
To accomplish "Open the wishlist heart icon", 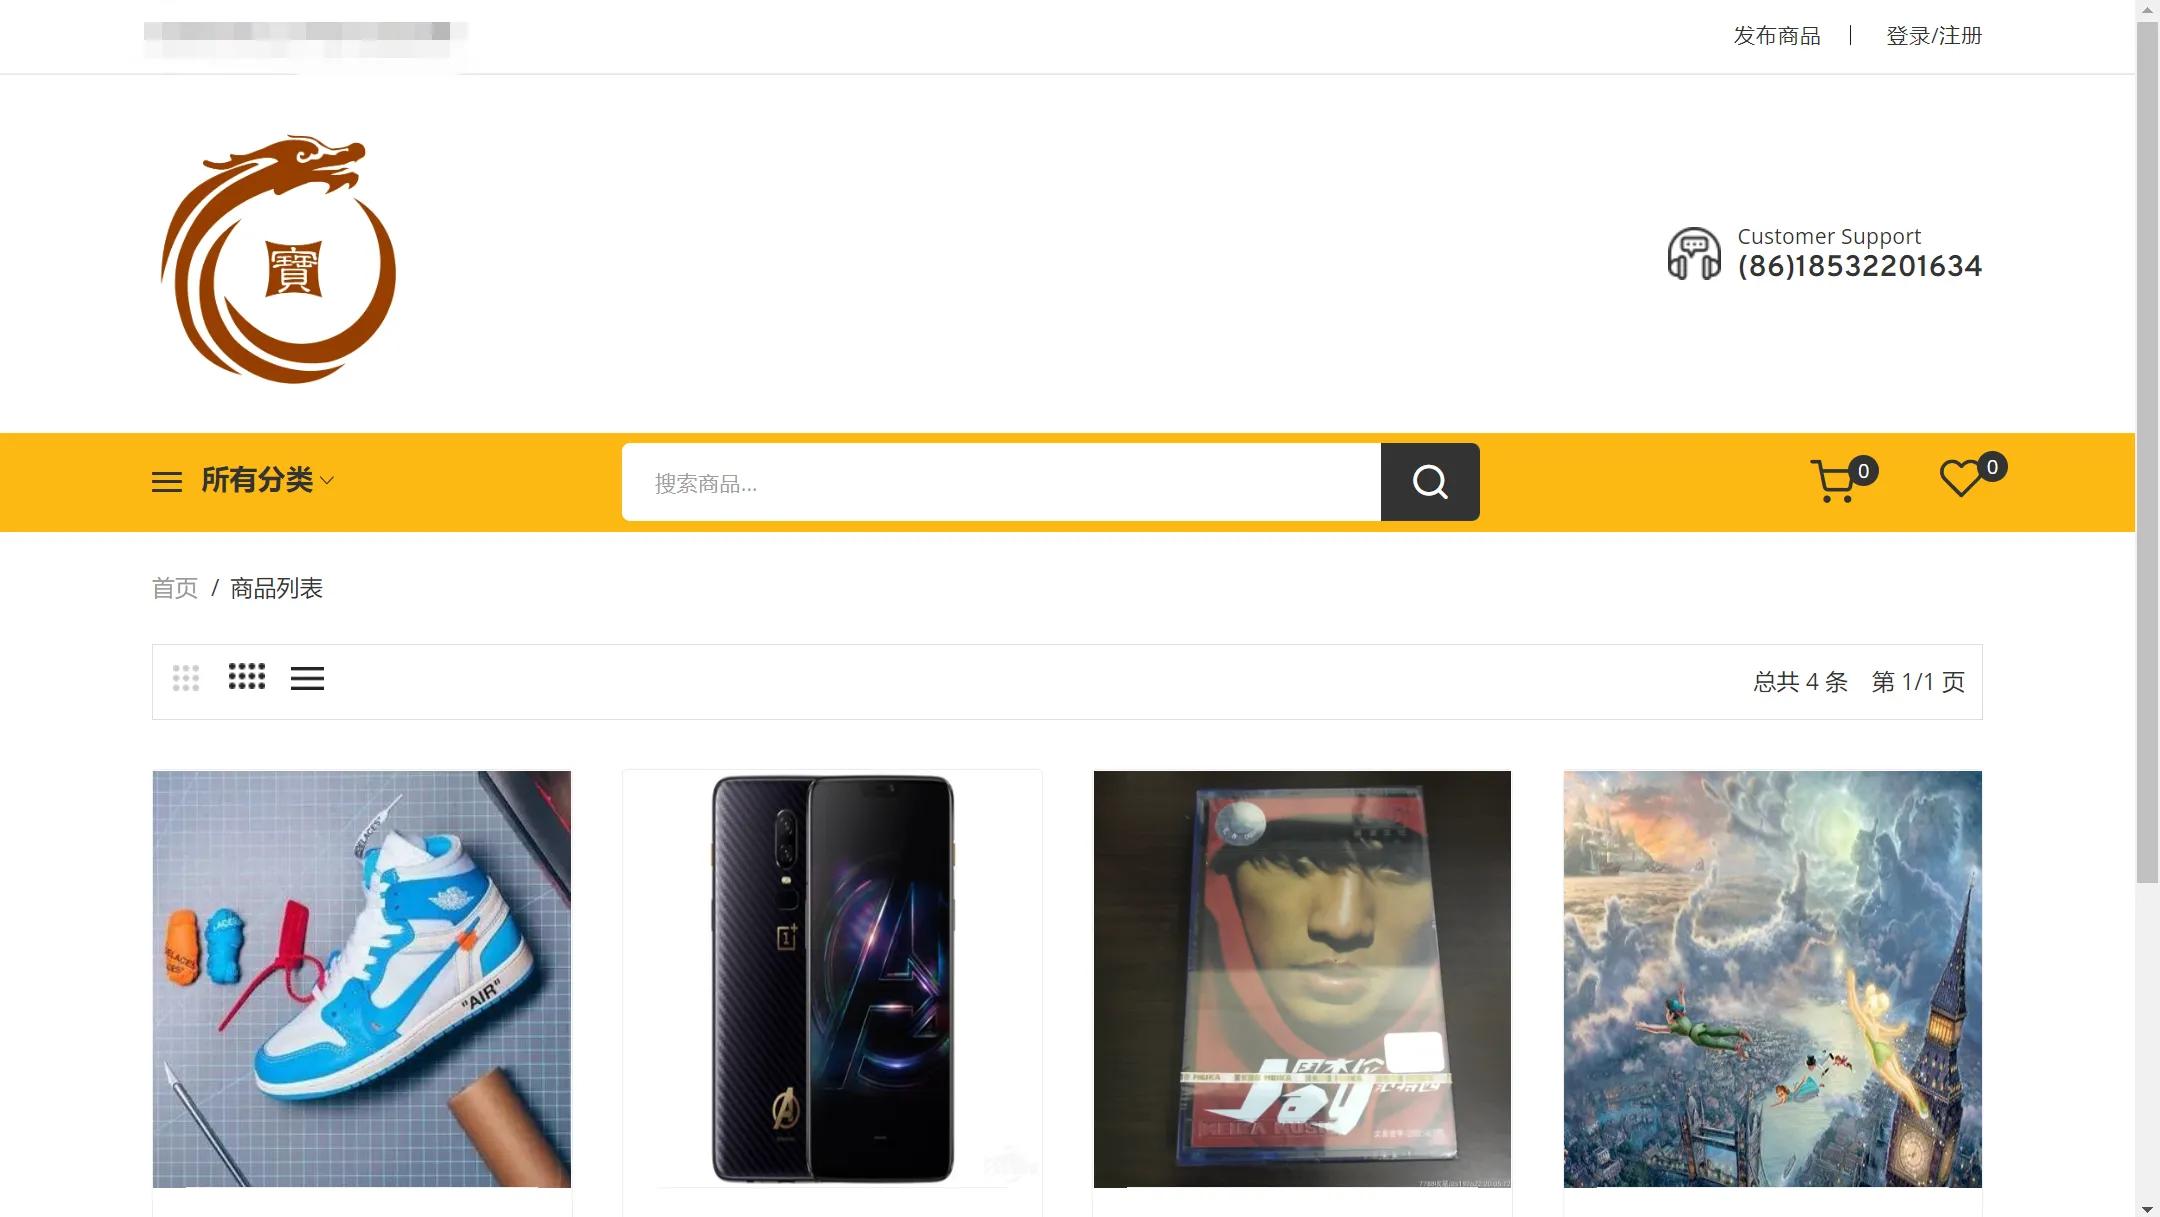I will pyautogui.click(x=1960, y=479).
